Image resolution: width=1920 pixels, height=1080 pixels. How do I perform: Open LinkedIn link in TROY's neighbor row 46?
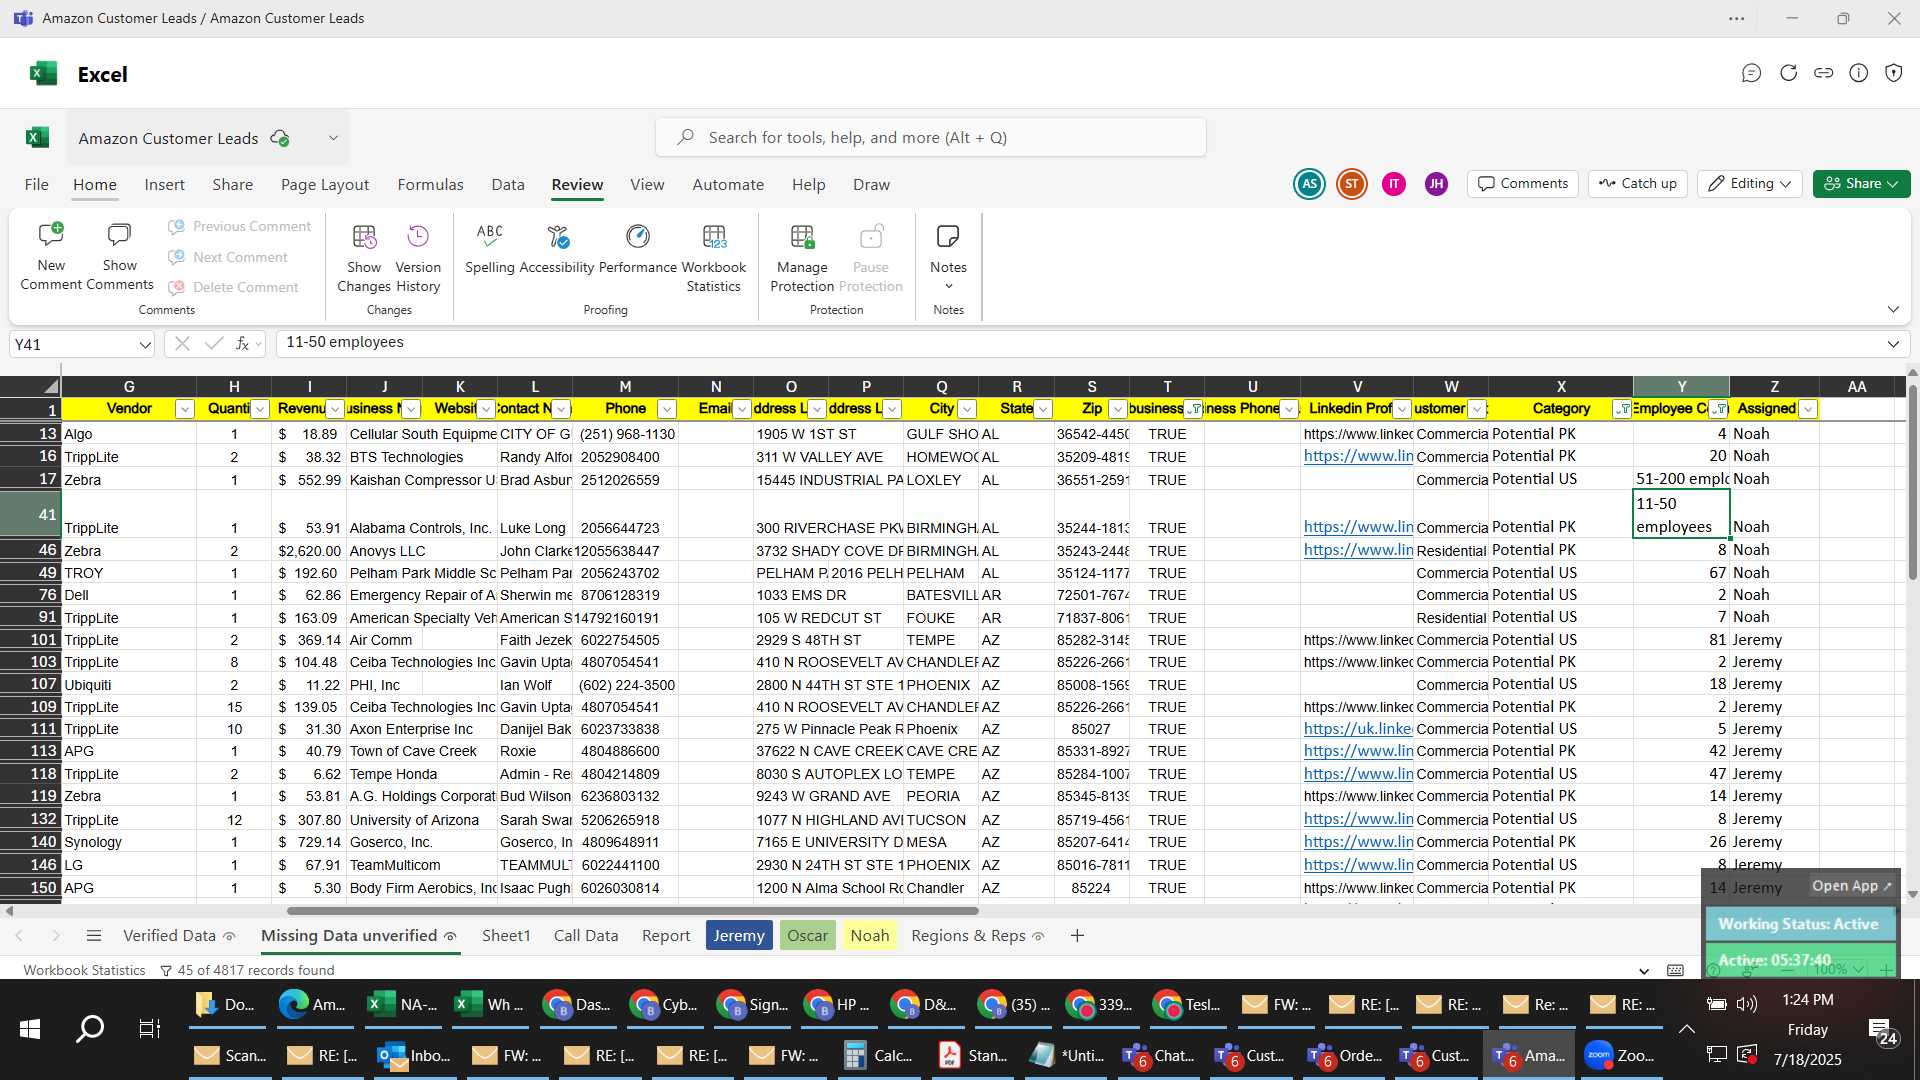[1357, 550]
